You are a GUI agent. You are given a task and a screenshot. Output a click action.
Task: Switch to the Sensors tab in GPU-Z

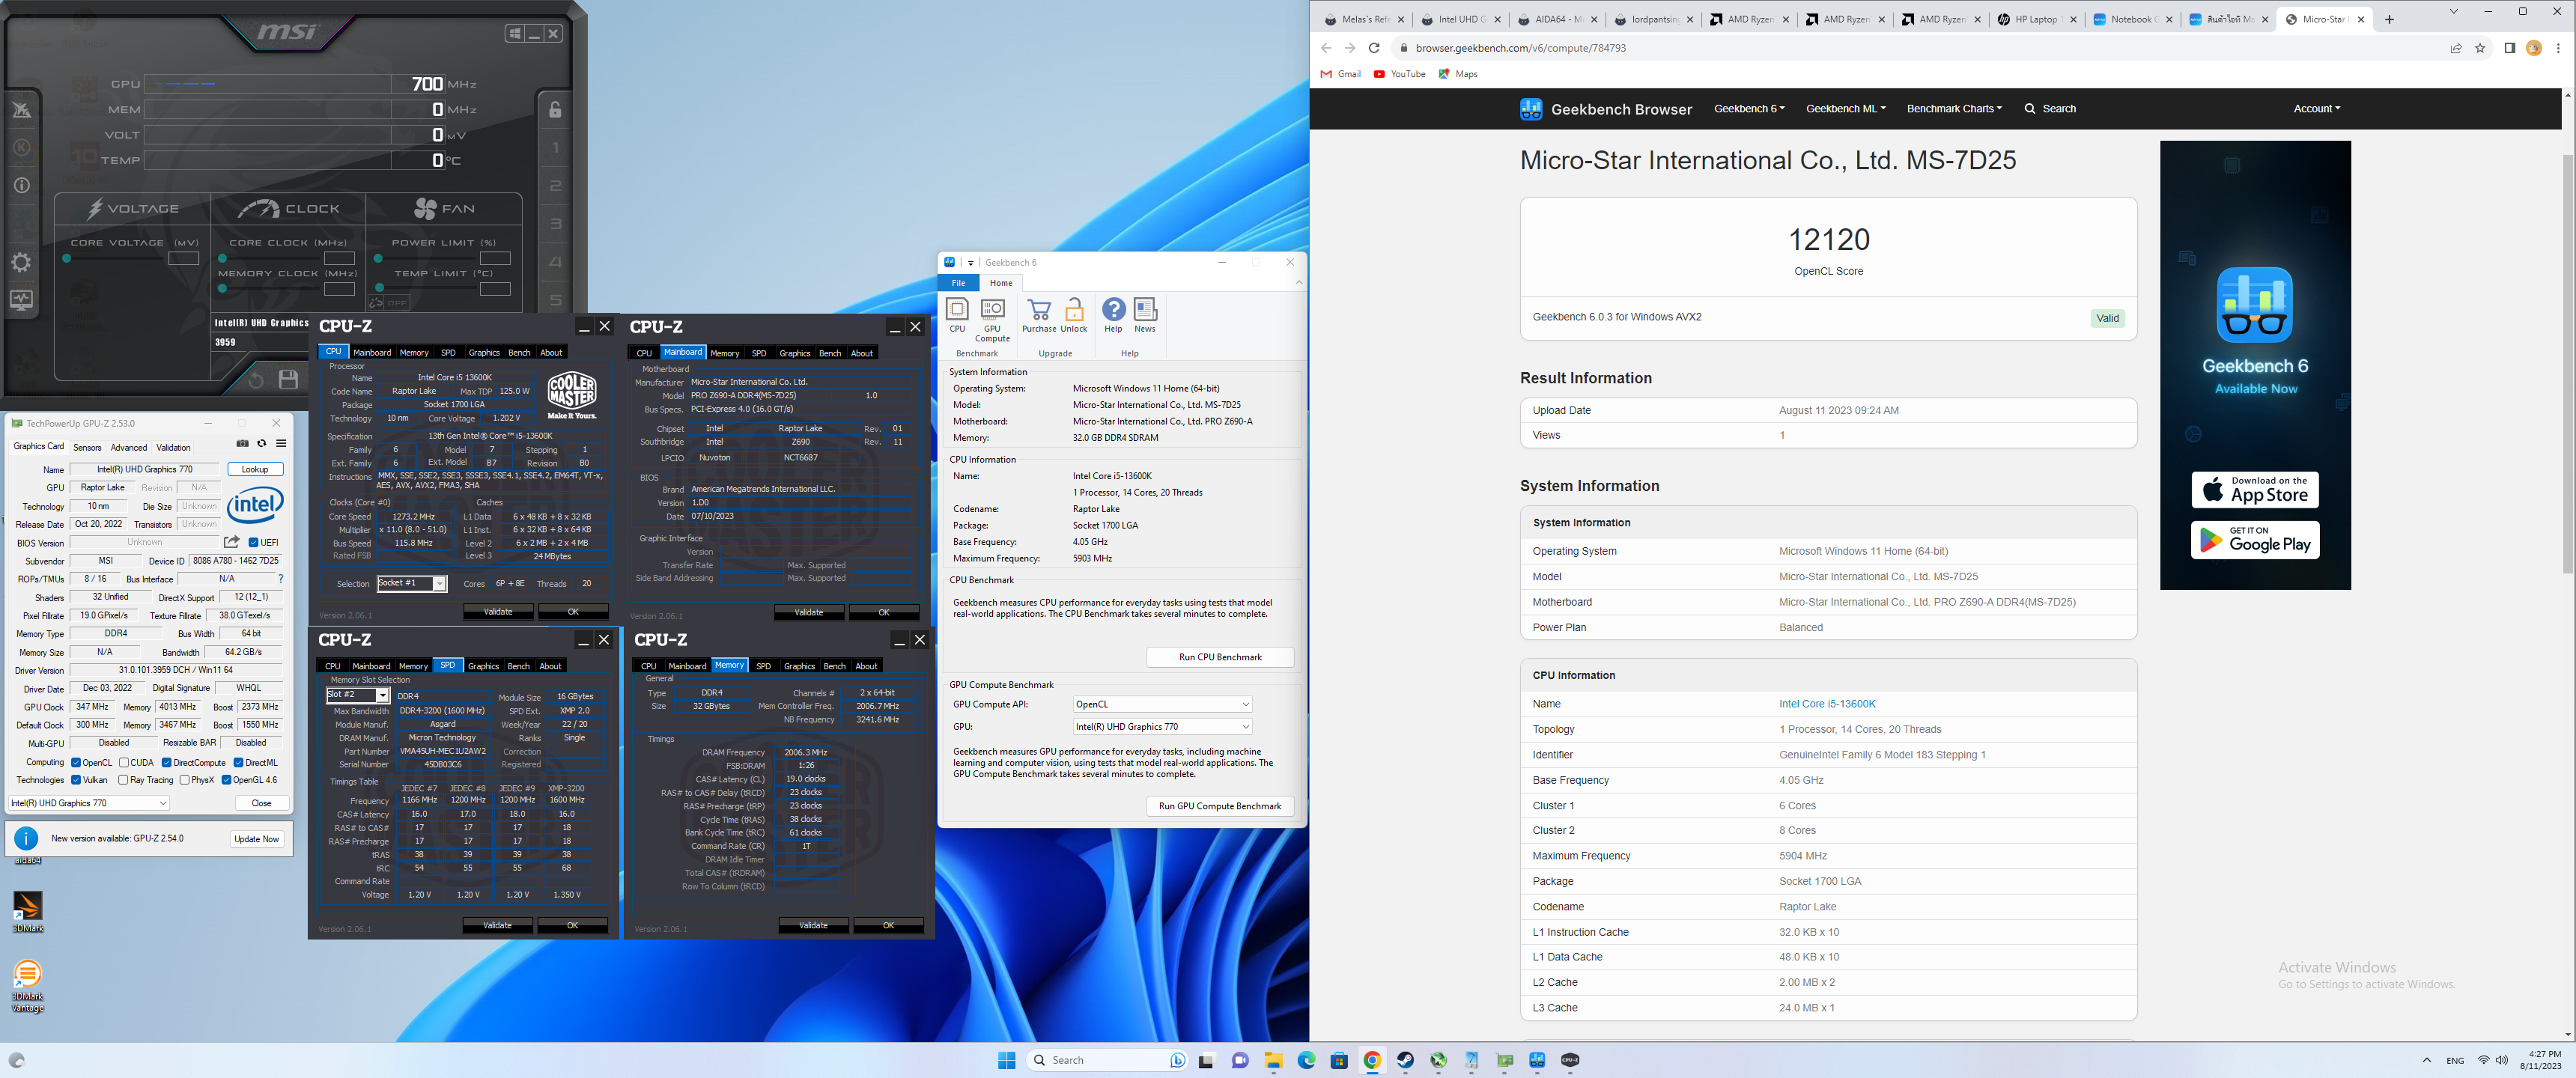[87, 447]
